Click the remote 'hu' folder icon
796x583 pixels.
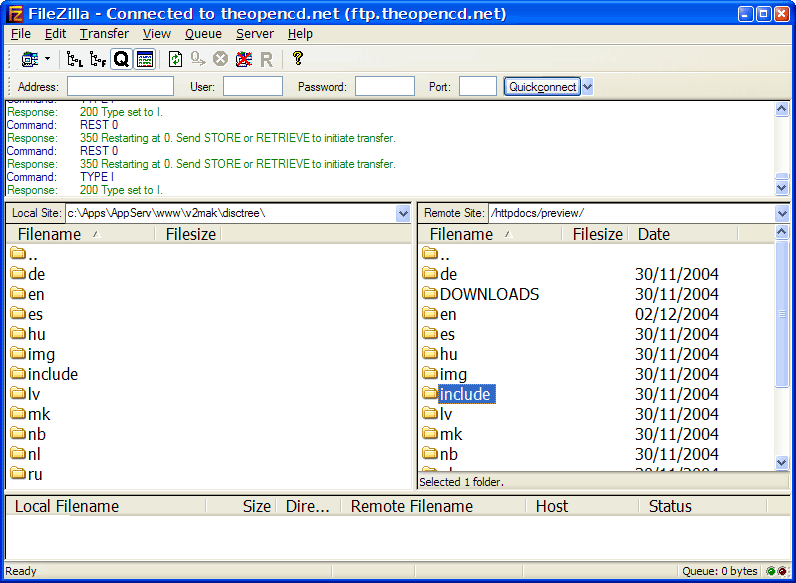pos(430,353)
